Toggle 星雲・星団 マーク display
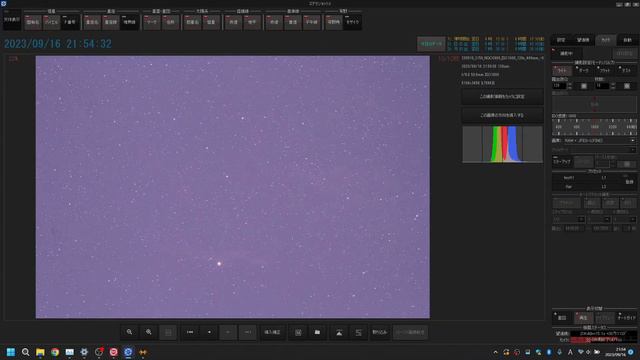Viewport: 640px width, 360px height. 151,22
